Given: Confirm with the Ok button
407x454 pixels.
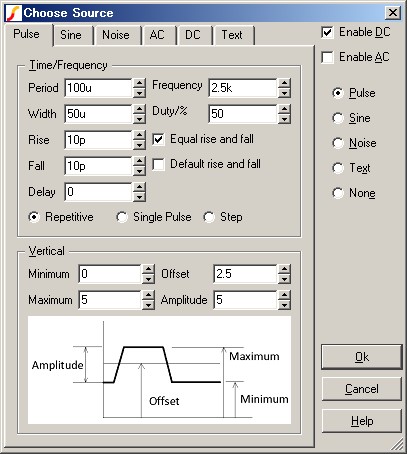Looking at the screenshot, I should tap(362, 357).
